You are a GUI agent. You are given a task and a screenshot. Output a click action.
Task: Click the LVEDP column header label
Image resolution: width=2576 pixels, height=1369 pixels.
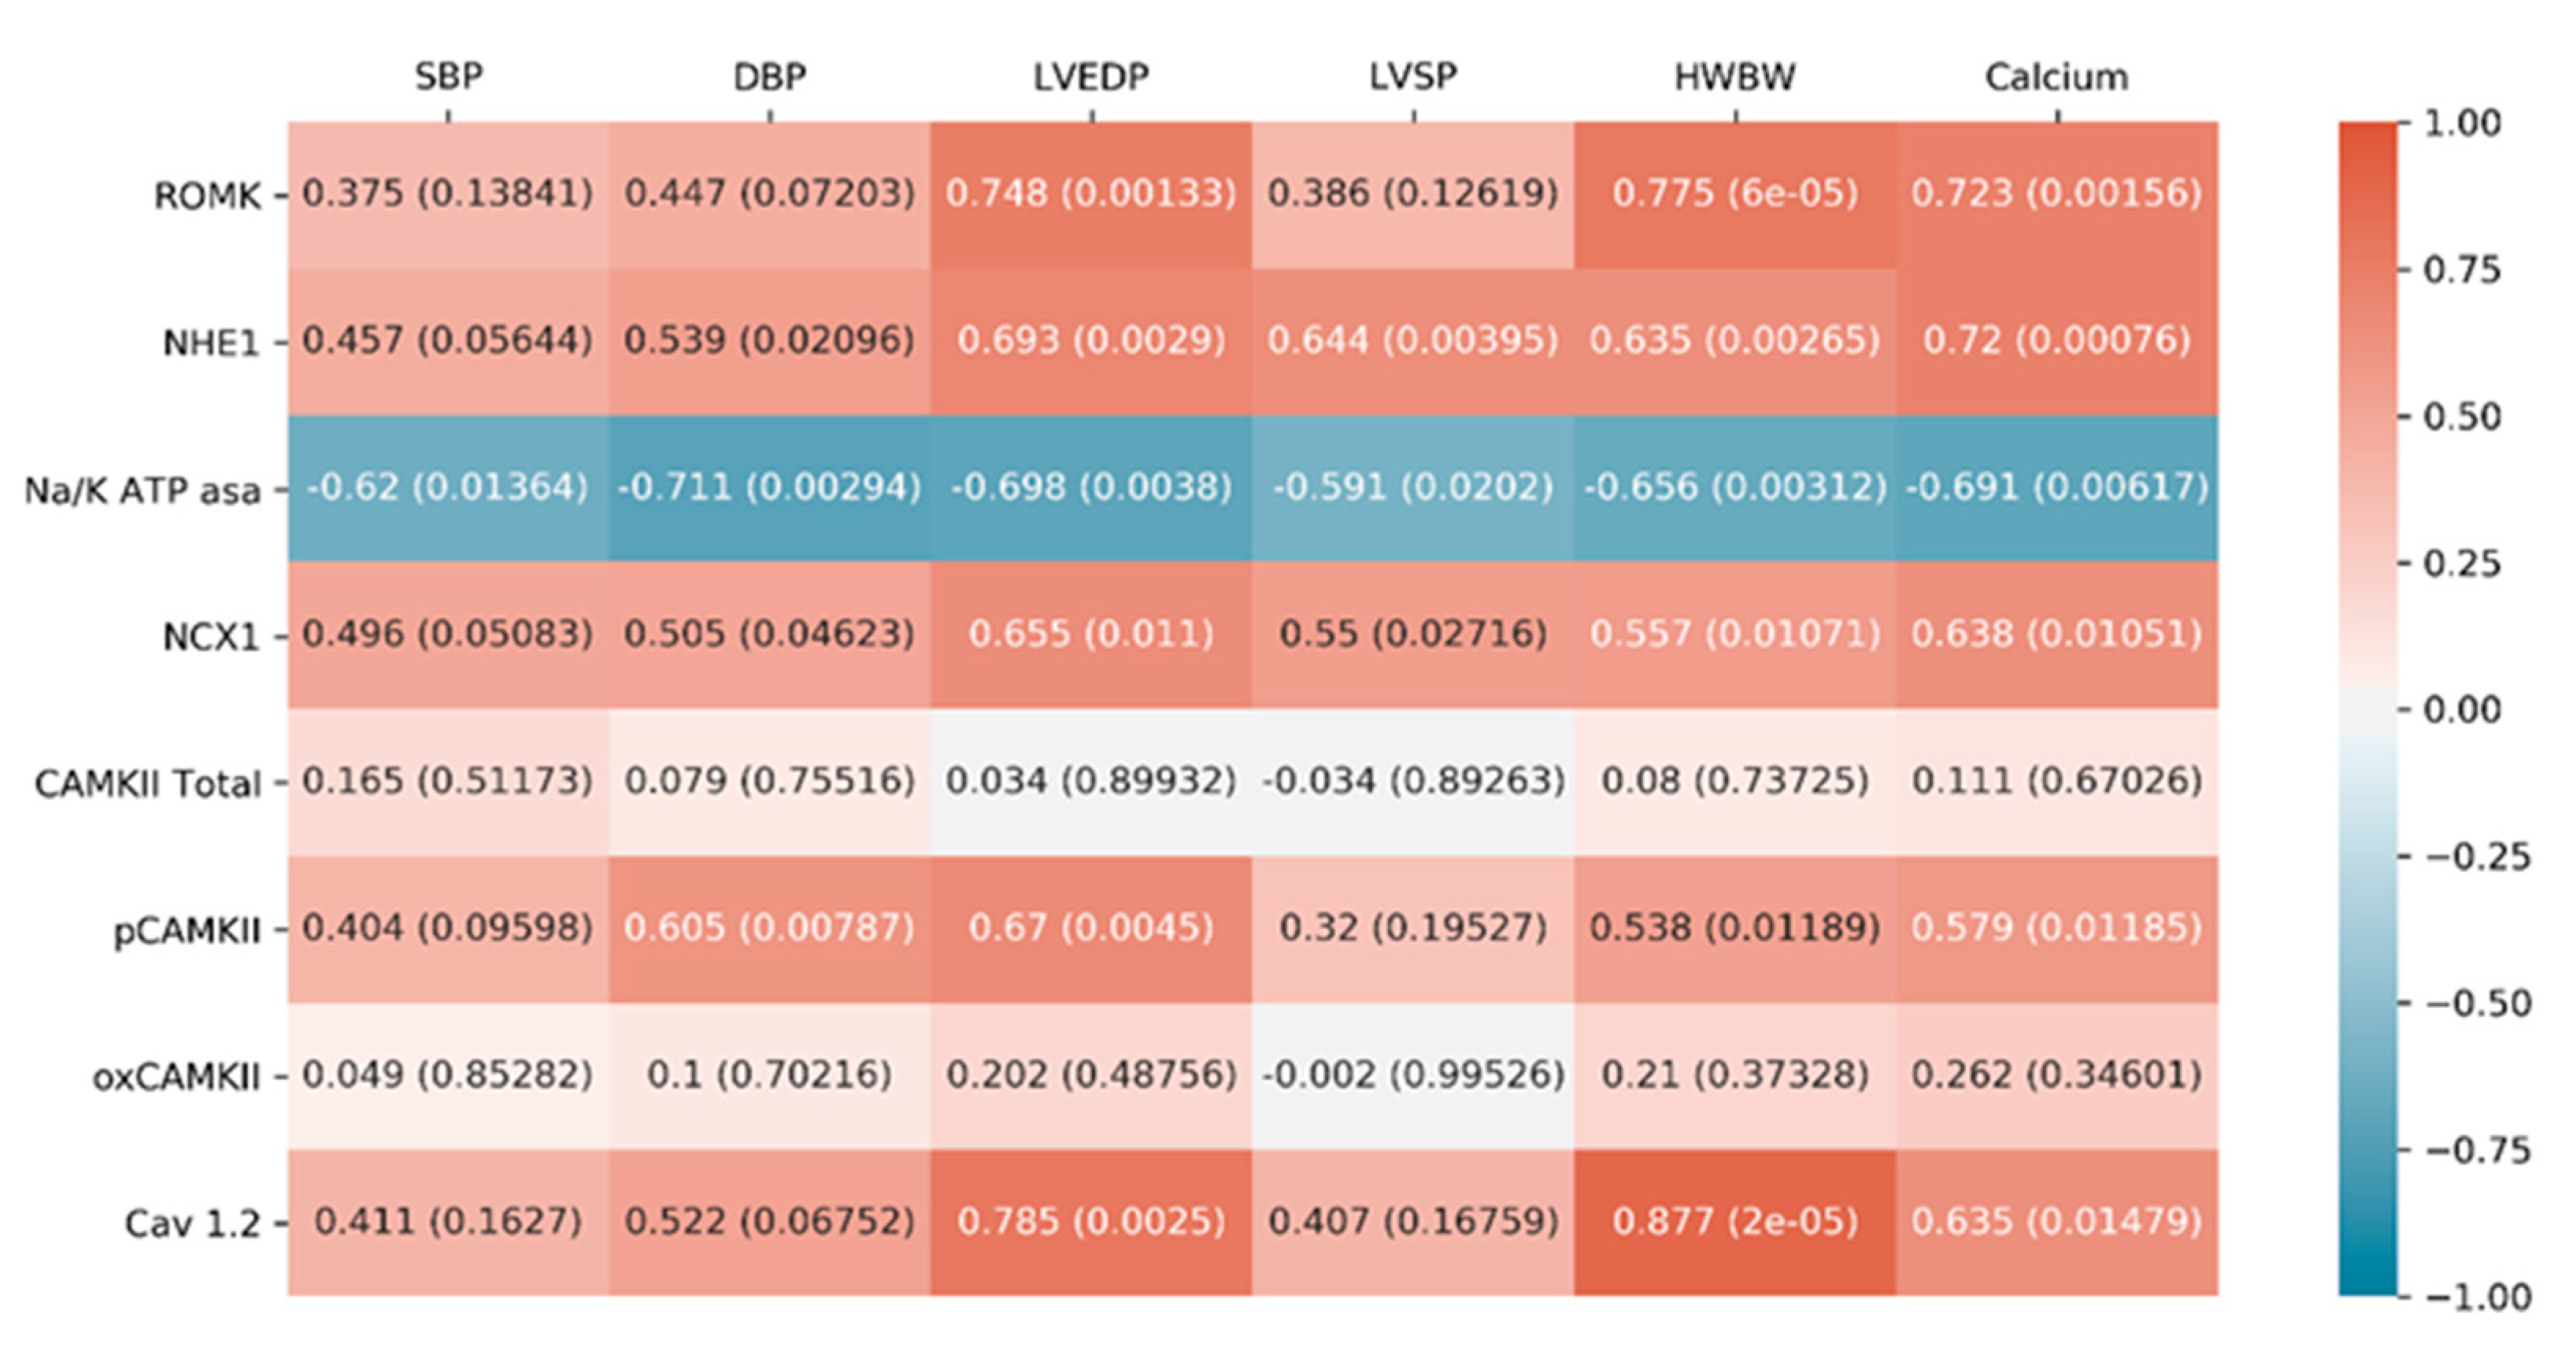coord(1091,77)
